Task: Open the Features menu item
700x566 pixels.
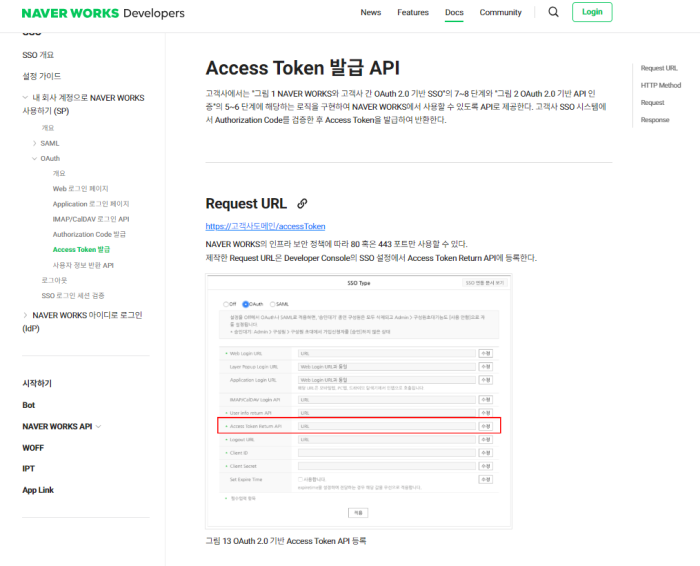Action: click(413, 12)
